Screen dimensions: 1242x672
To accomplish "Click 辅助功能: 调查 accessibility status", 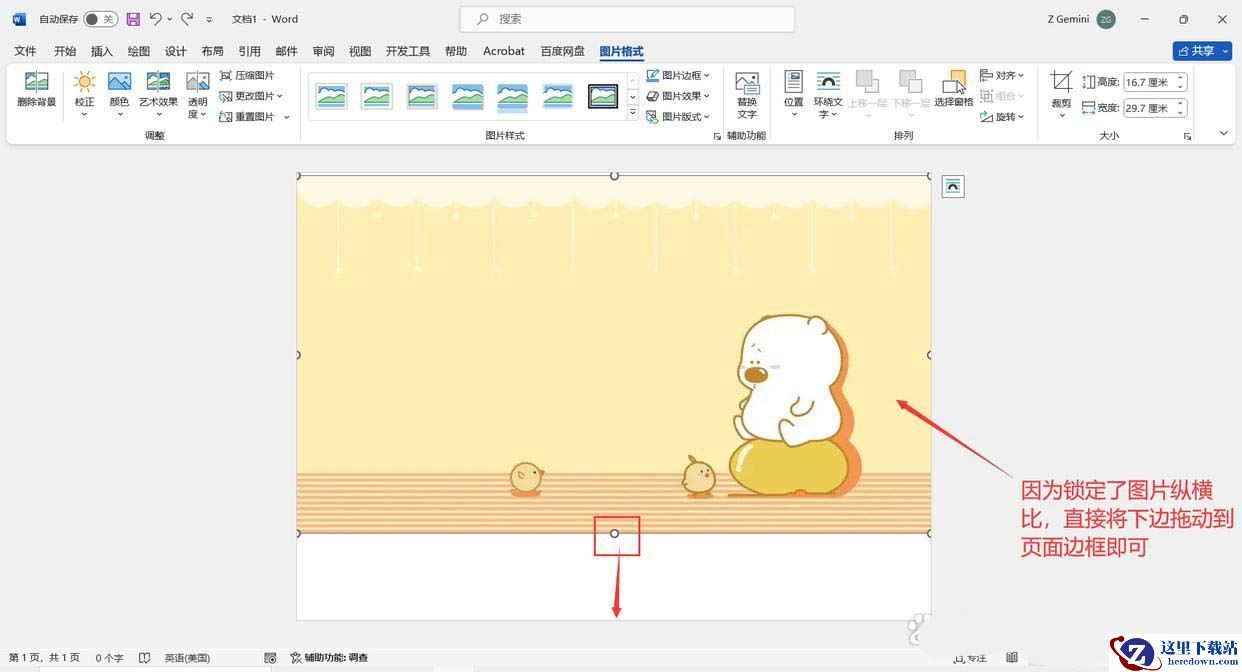I will (x=329, y=658).
